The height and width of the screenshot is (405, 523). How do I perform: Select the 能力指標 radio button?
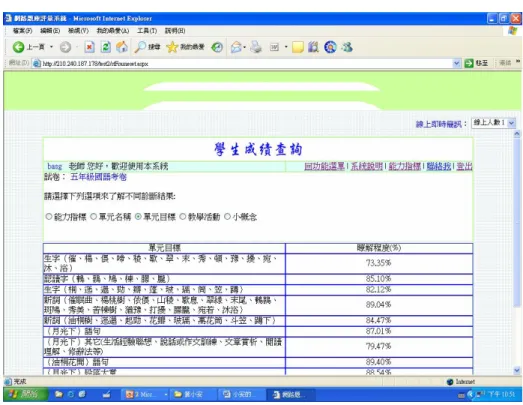pos(49,217)
